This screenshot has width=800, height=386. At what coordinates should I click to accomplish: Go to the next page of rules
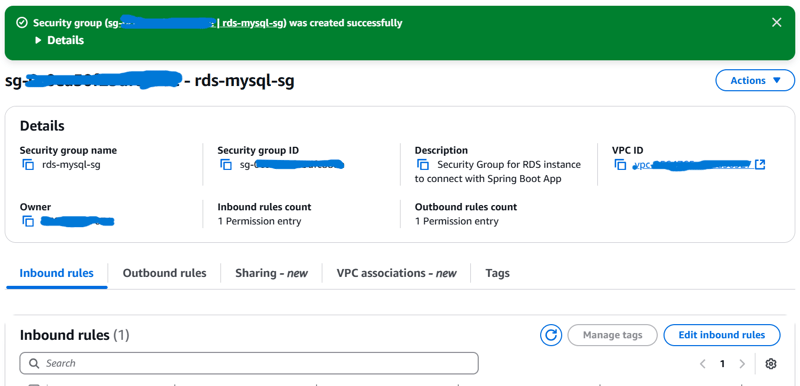(x=742, y=364)
